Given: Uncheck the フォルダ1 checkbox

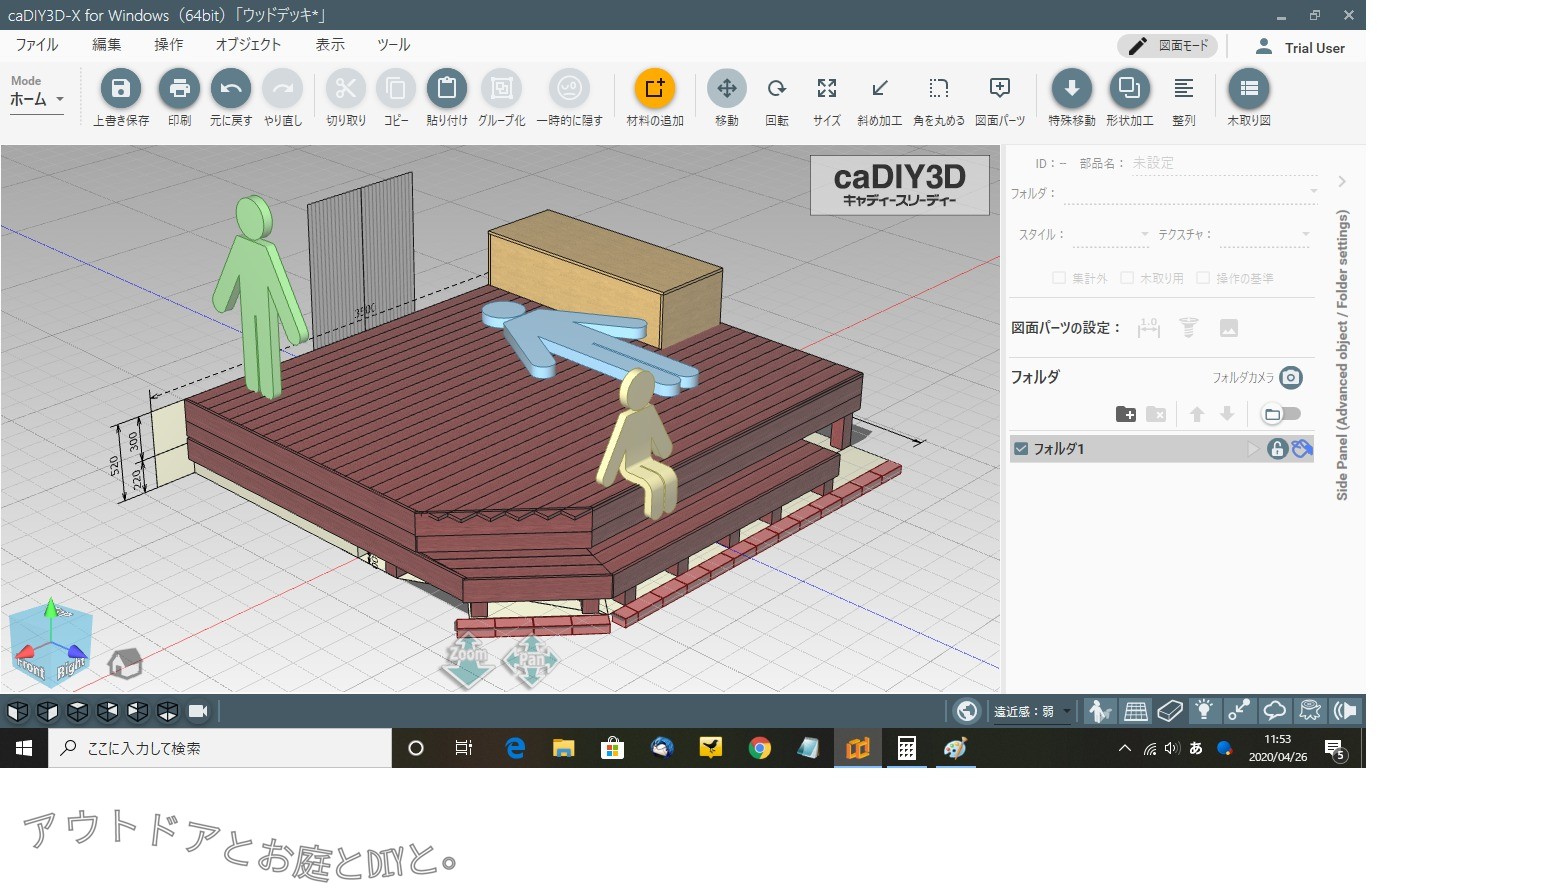Looking at the screenshot, I should pos(1021,449).
